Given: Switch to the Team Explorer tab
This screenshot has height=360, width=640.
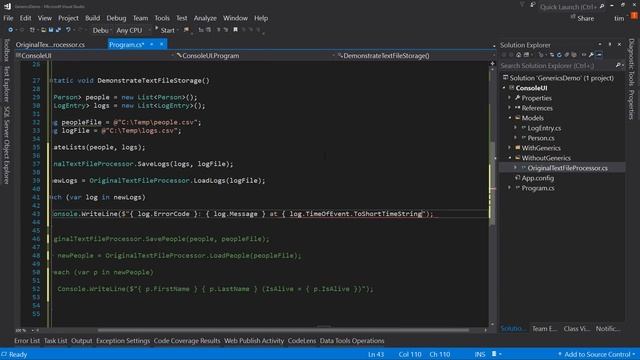Looking at the screenshot, I should pyautogui.click(x=544, y=329).
